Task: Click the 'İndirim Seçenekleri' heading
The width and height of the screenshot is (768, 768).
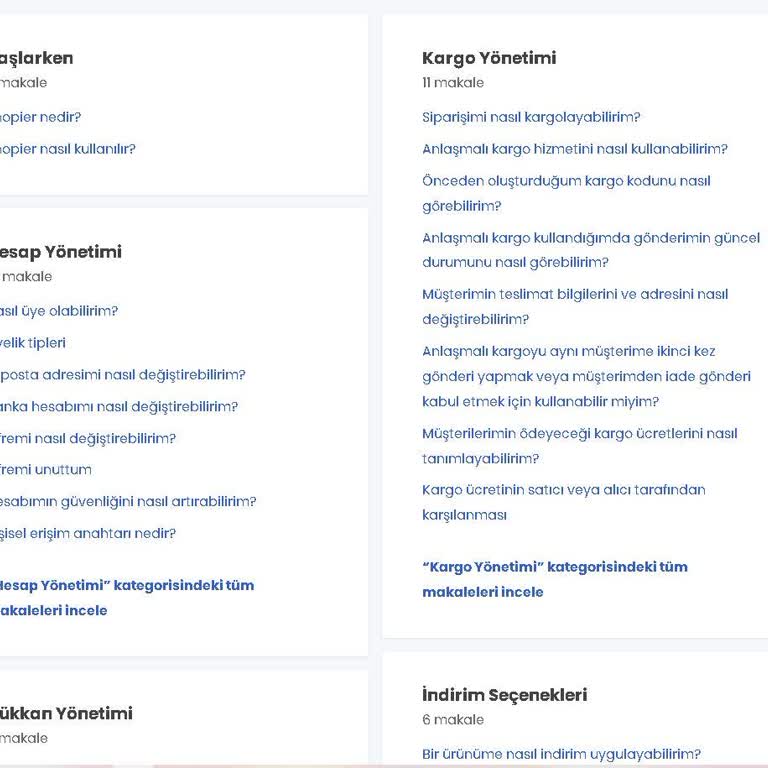Action: tap(504, 695)
